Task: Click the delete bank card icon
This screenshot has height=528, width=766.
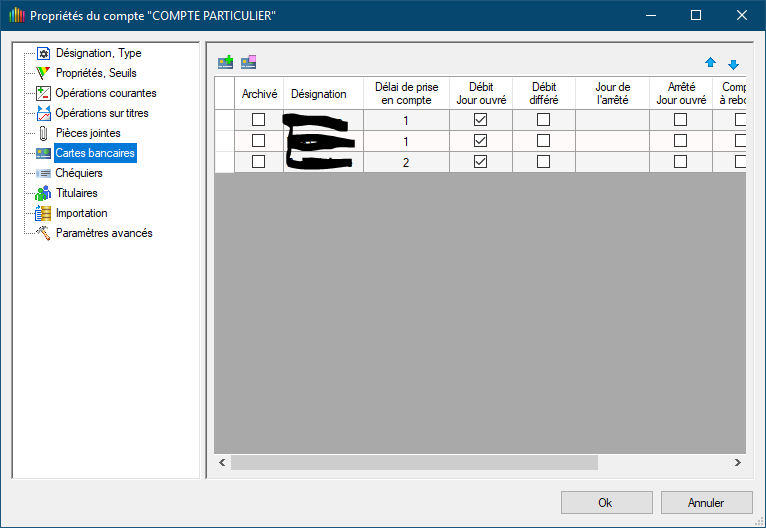Action: pos(249,62)
